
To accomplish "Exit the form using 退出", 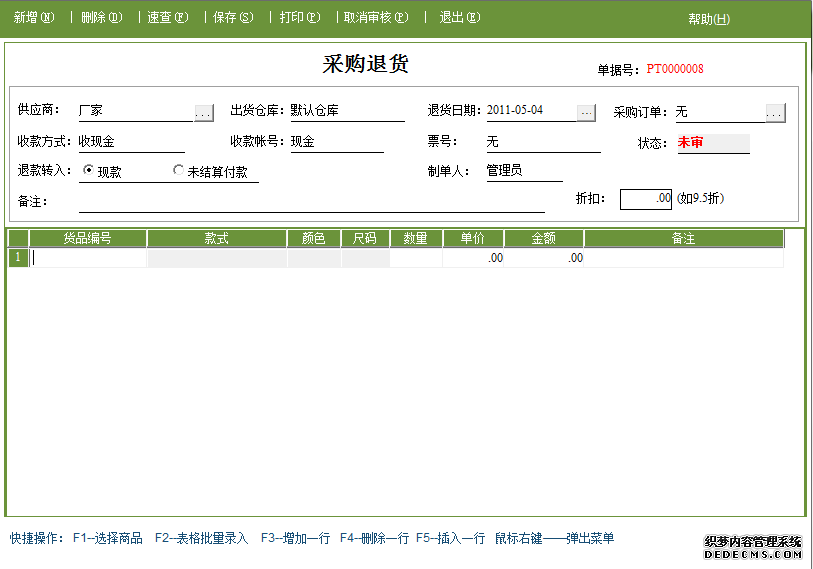I will click(x=459, y=17).
